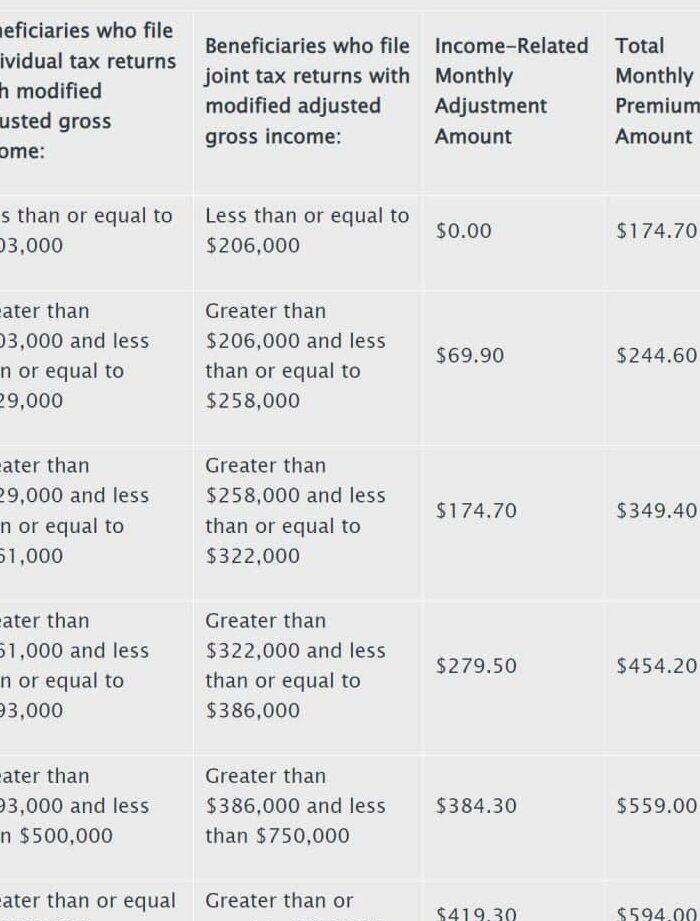Select the $419.30 adjustment amount
This screenshot has width=700, height=921.
pyautogui.click(x=476, y=913)
